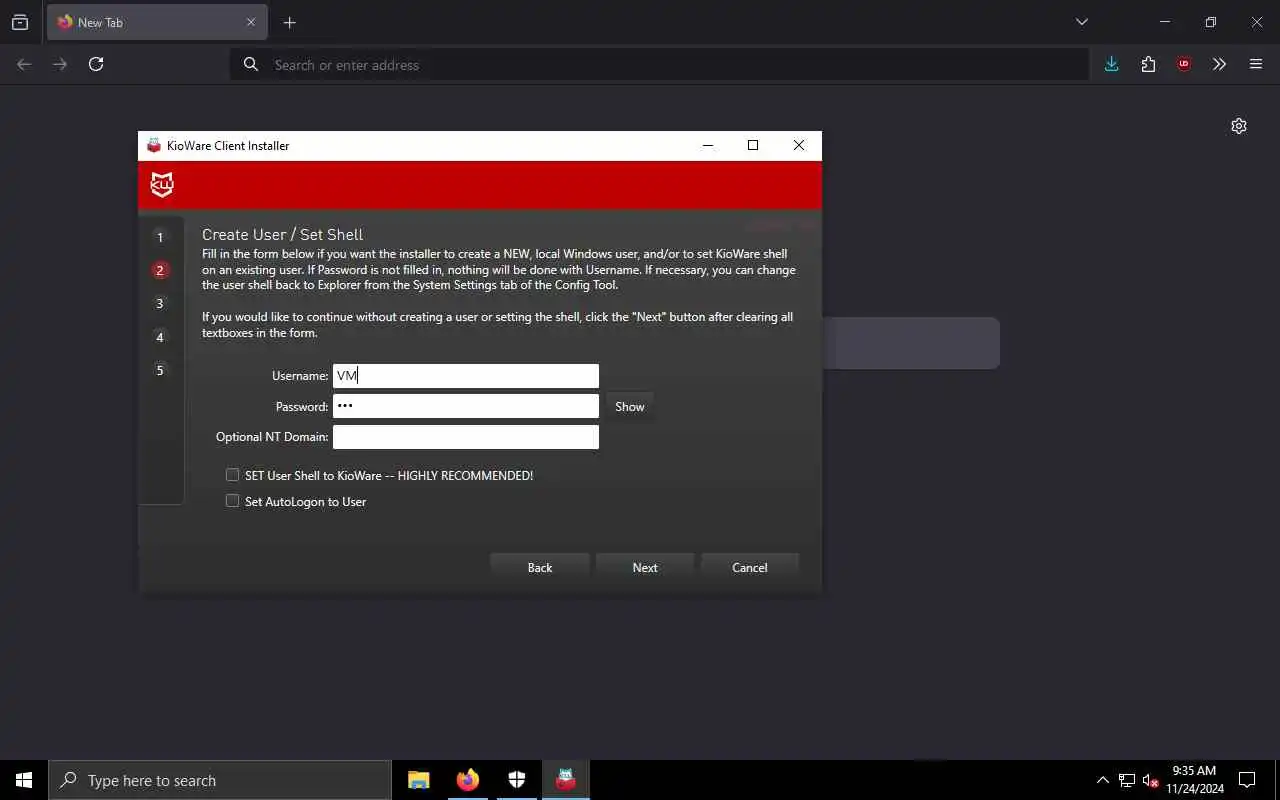Screen dimensions: 1280x800
Task: Show hidden system tray icons
Action: pos(1103,780)
